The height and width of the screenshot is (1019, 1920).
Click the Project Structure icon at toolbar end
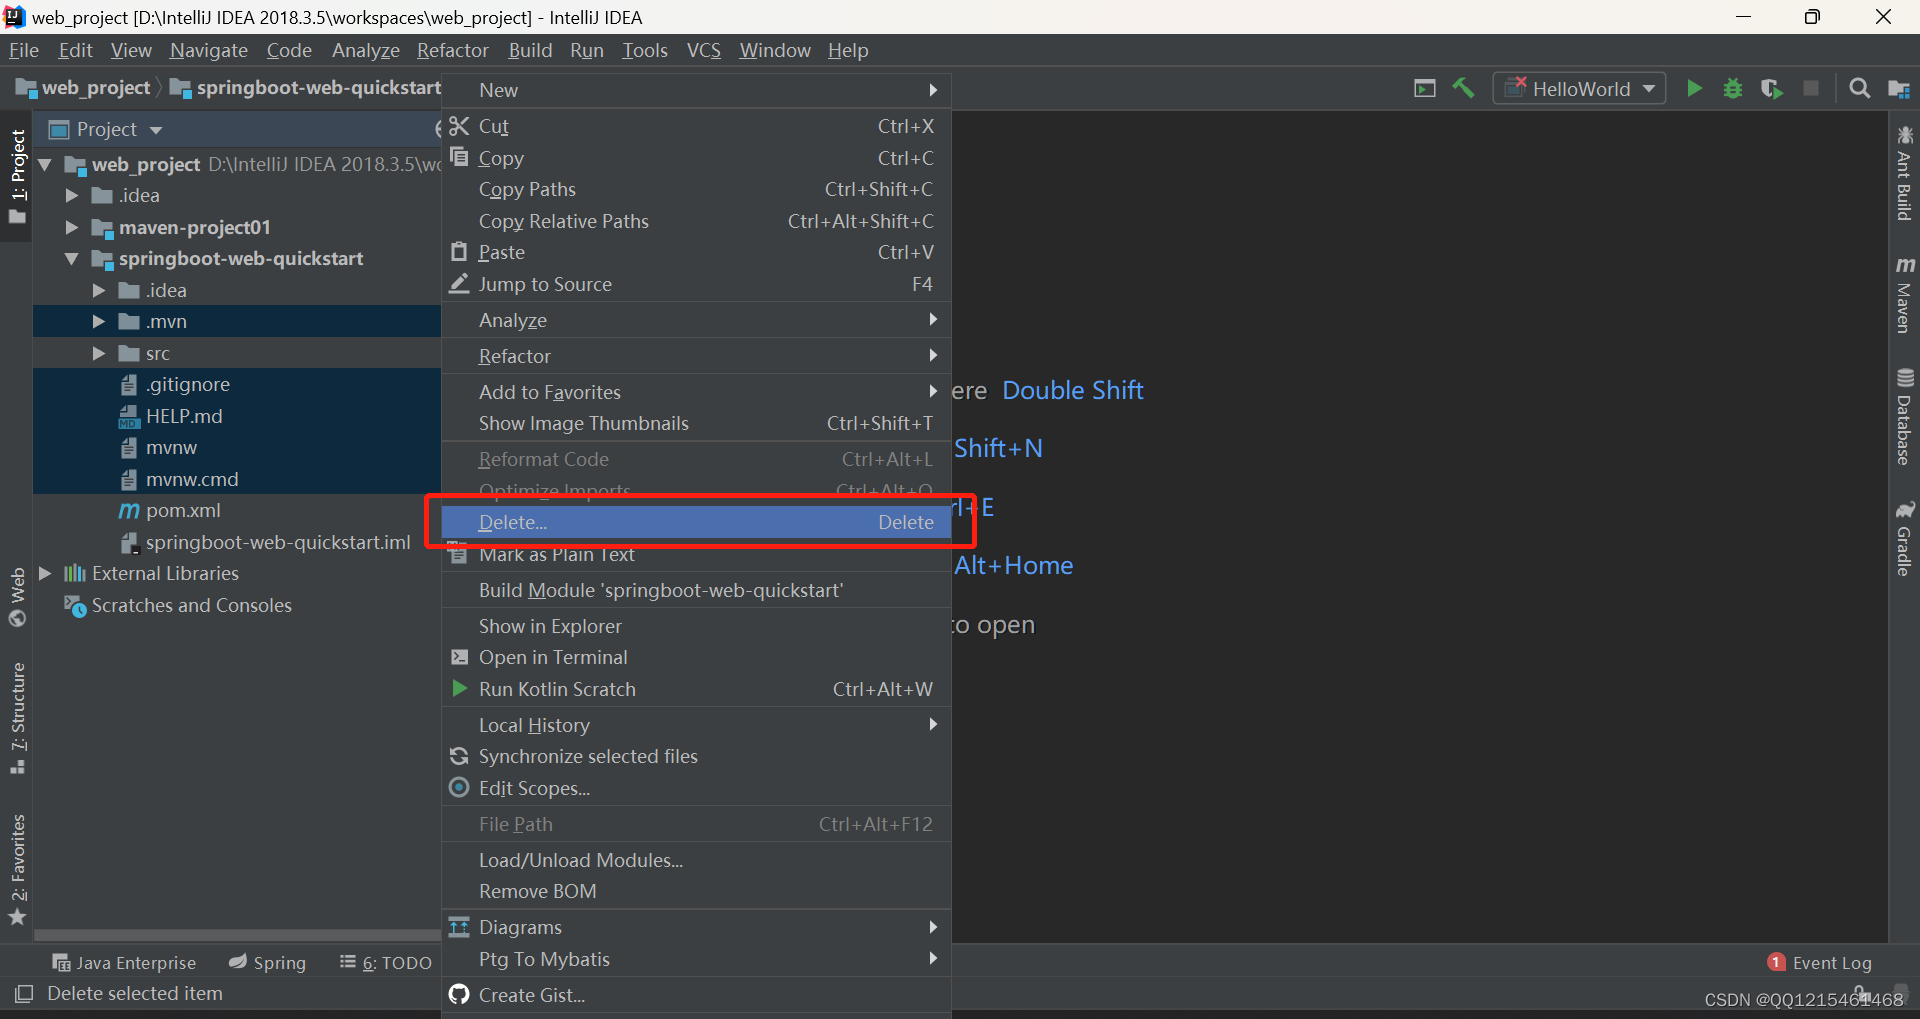tap(1899, 89)
